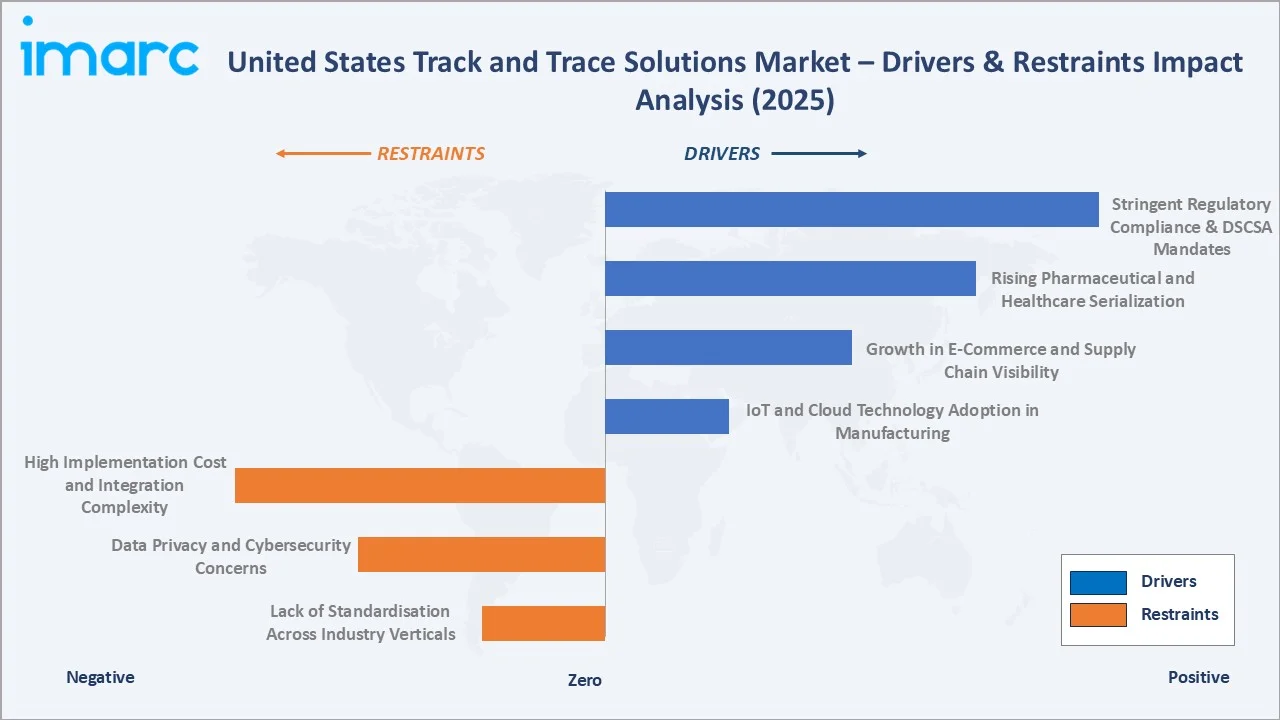This screenshot has height=720, width=1280.
Task: Click the IoT and Cloud Technology bar
Action: click(x=667, y=416)
